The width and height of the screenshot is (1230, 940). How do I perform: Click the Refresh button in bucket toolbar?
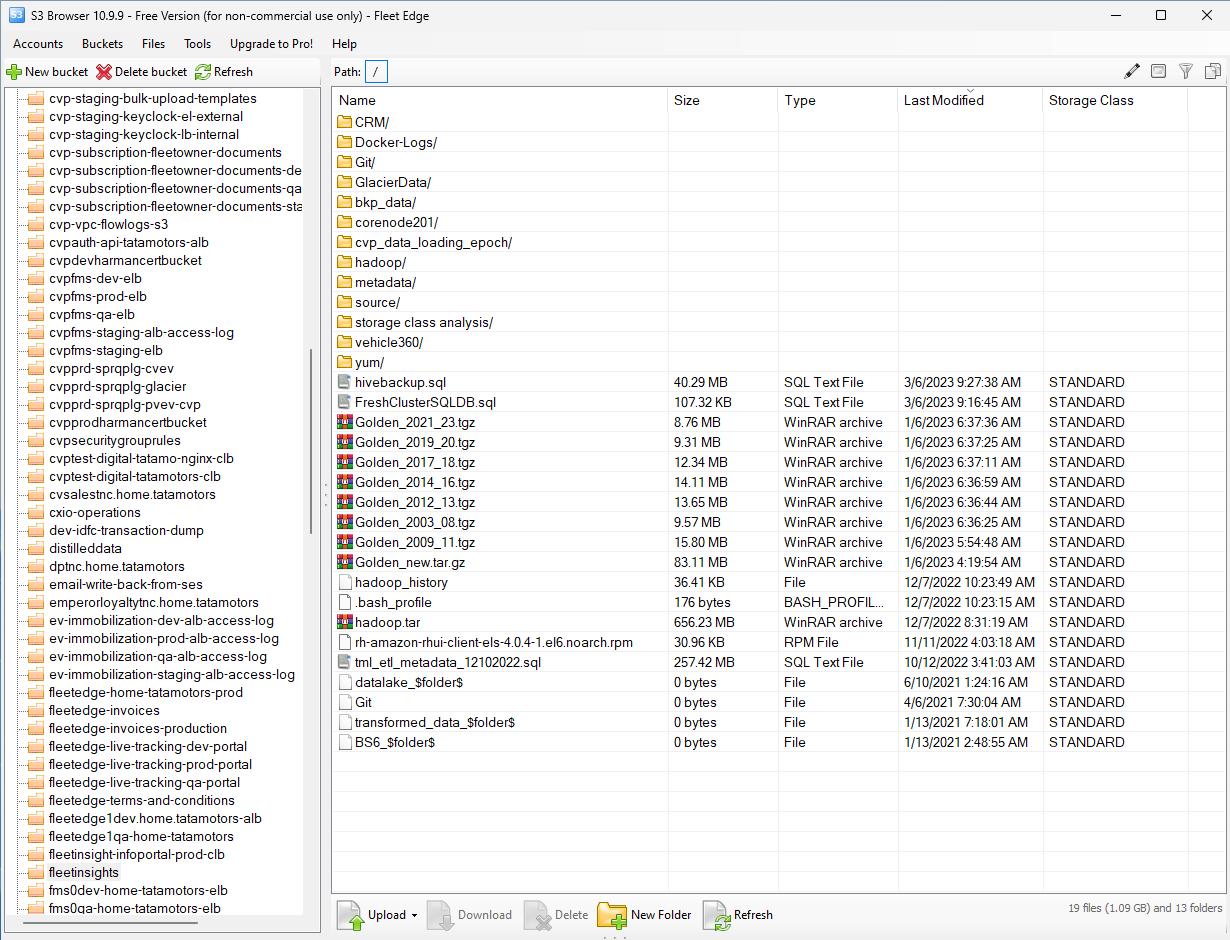tap(224, 72)
